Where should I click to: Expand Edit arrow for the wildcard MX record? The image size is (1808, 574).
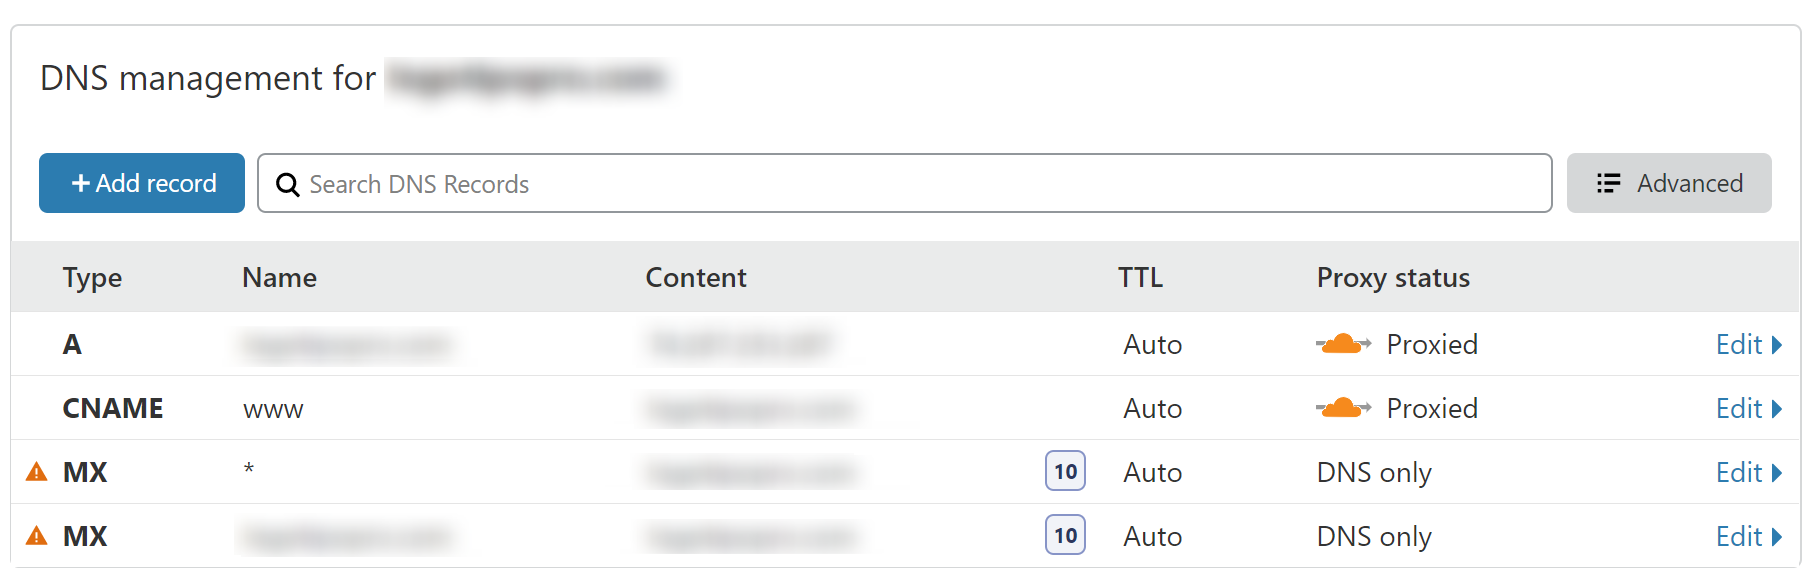(x=1777, y=473)
